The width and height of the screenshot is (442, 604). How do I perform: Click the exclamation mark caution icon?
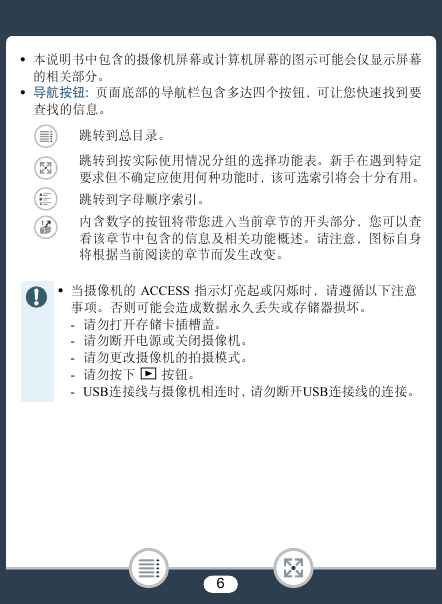pos(37,297)
